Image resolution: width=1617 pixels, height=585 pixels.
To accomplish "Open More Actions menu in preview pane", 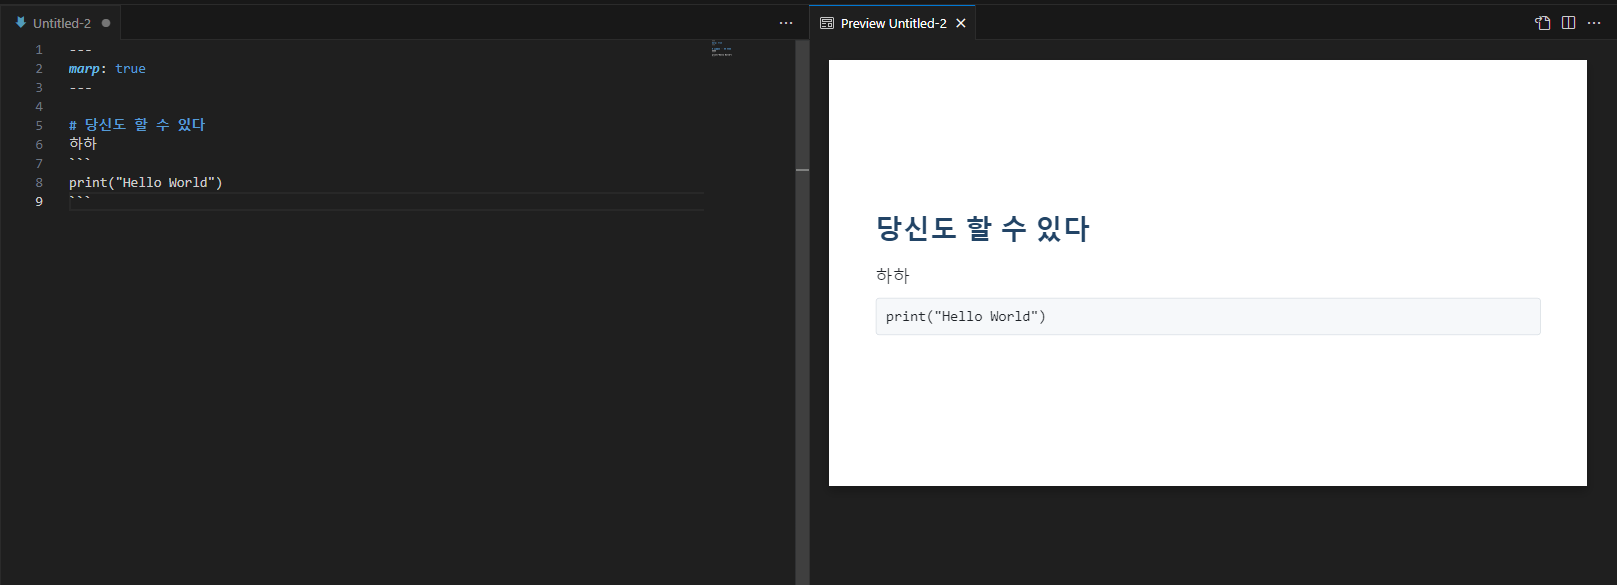I will coord(1594,23).
